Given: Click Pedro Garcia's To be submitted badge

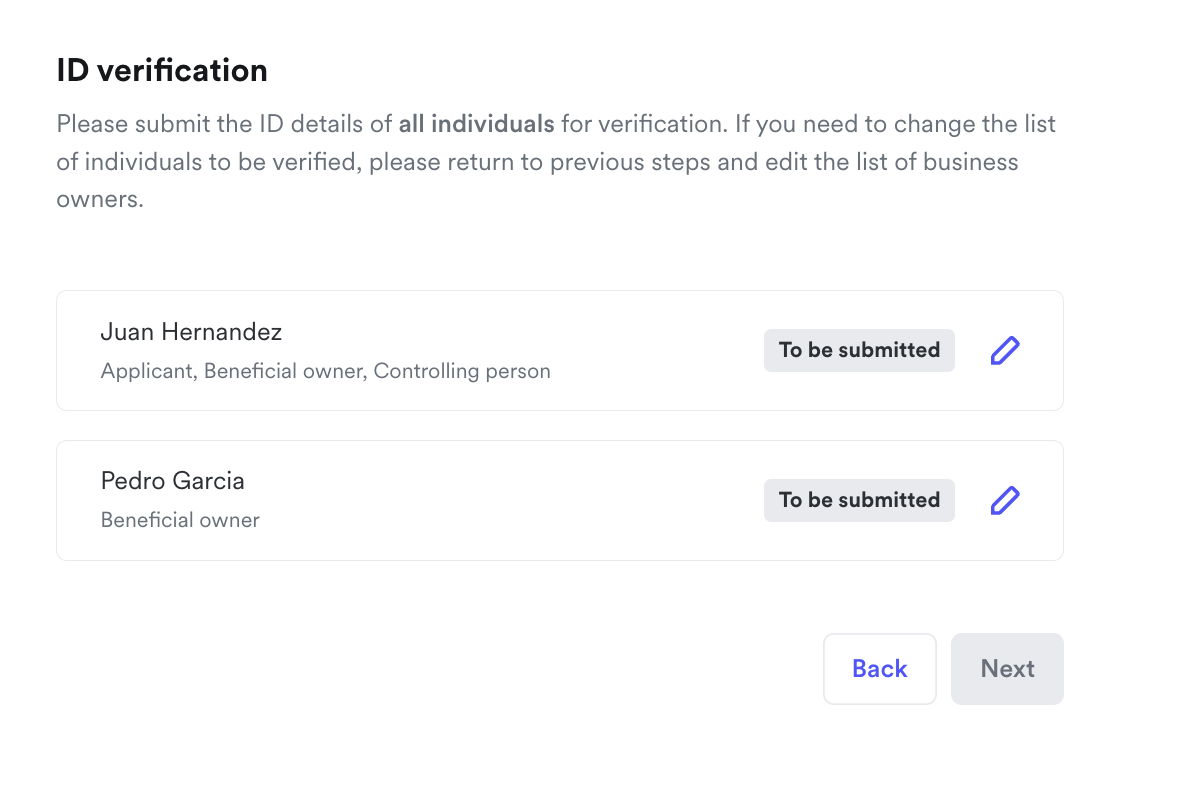Looking at the screenshot, I should [x=859, y=500].
